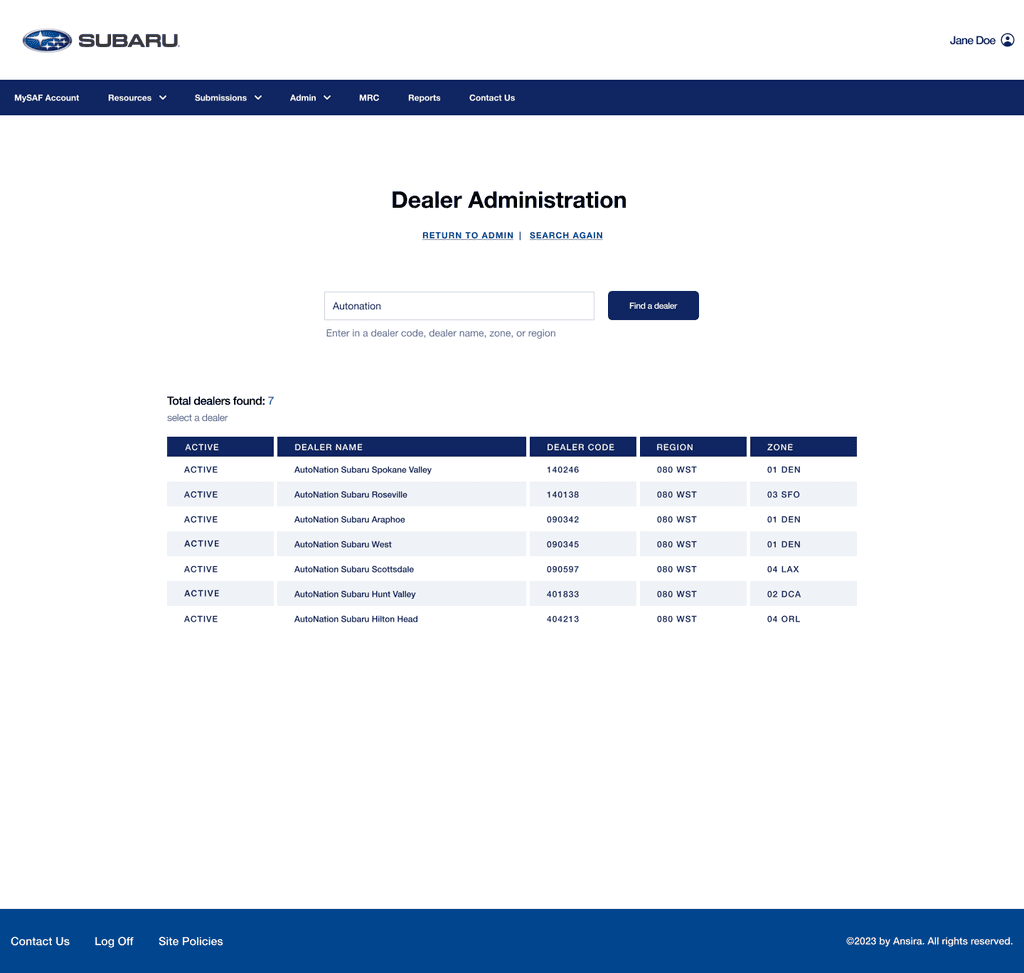Click dealer code 090345
Image resolution: width=1024 pixels, height=973 pixels.
coord(563,544)
